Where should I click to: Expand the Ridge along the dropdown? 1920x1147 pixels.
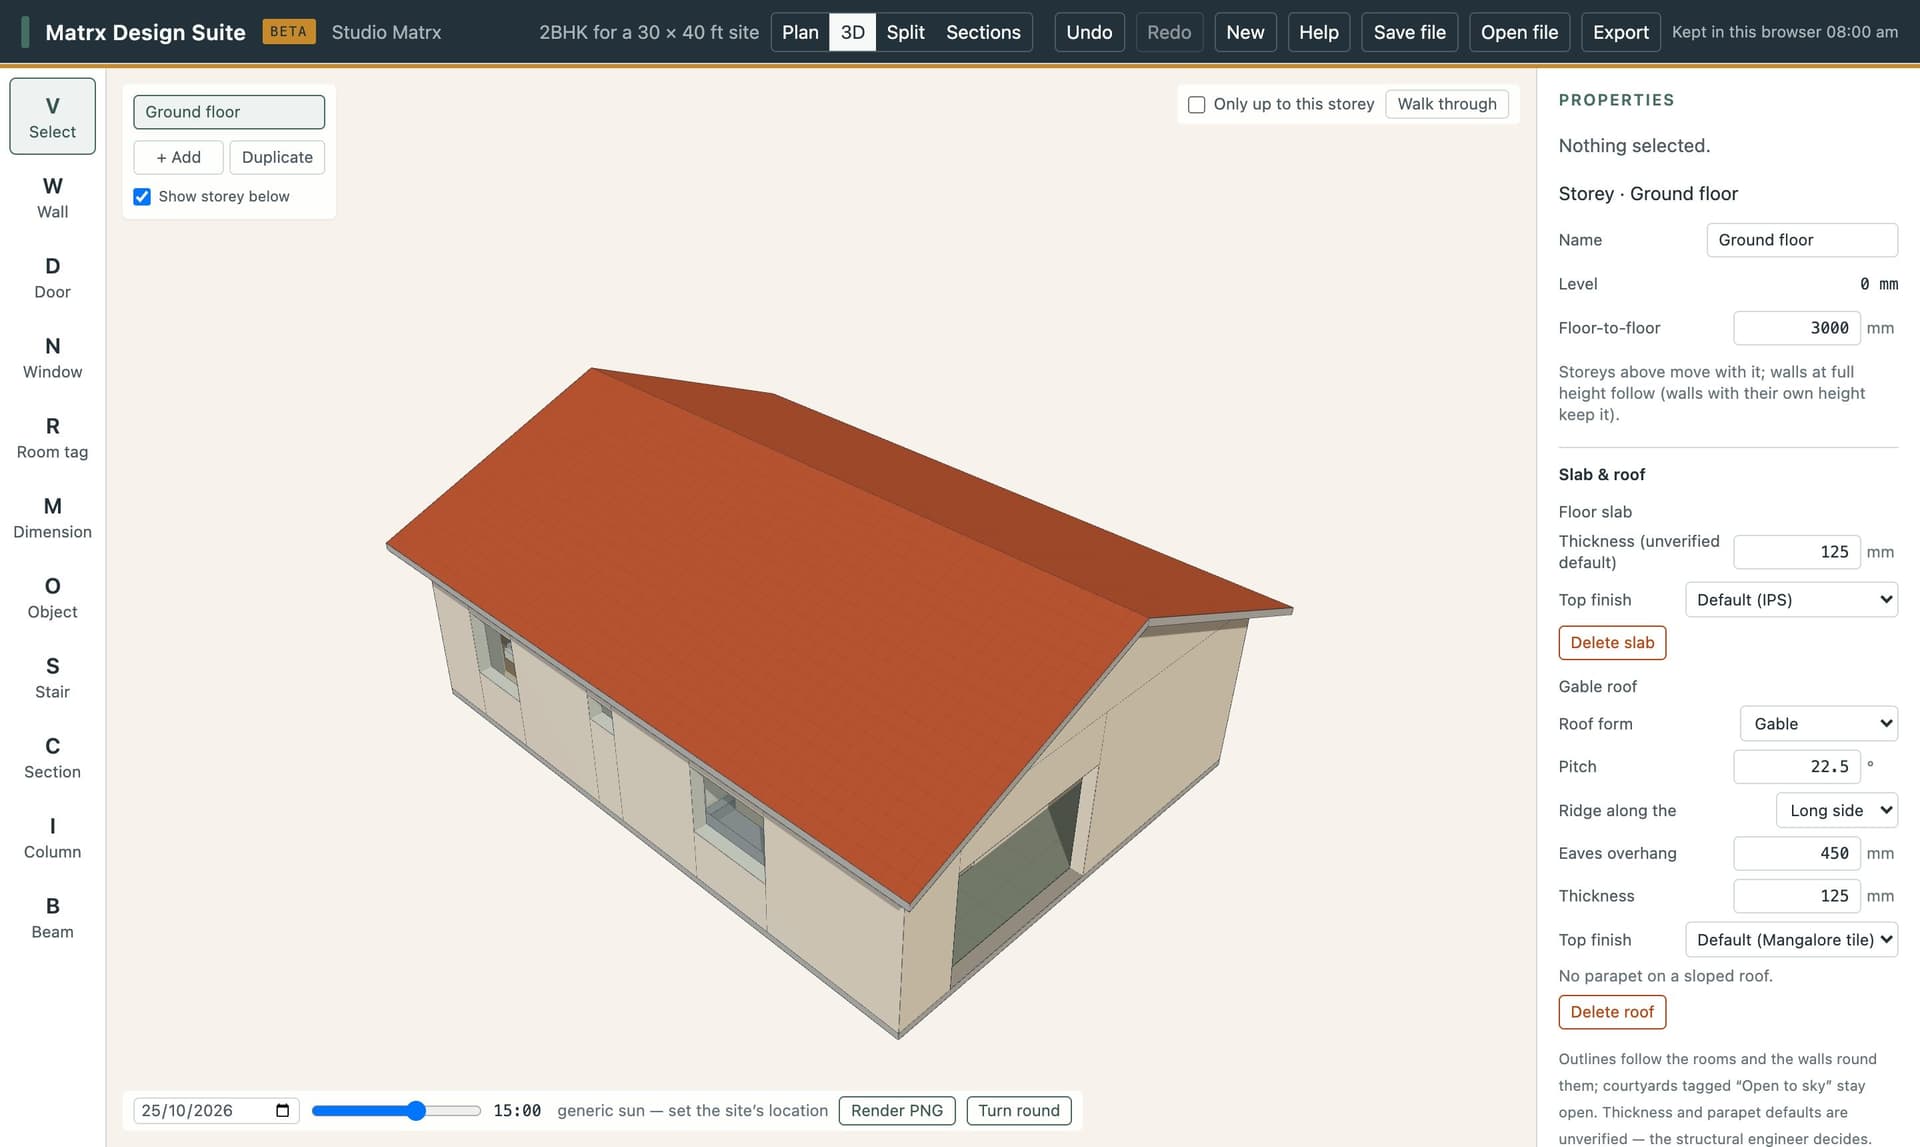pos(1837,810)
